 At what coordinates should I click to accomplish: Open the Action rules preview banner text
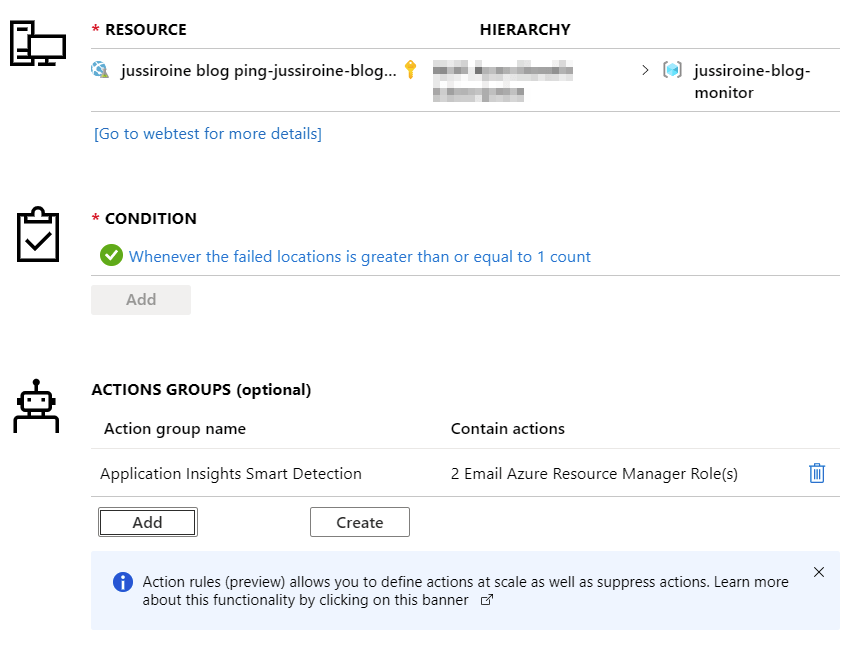click(465, 591)
